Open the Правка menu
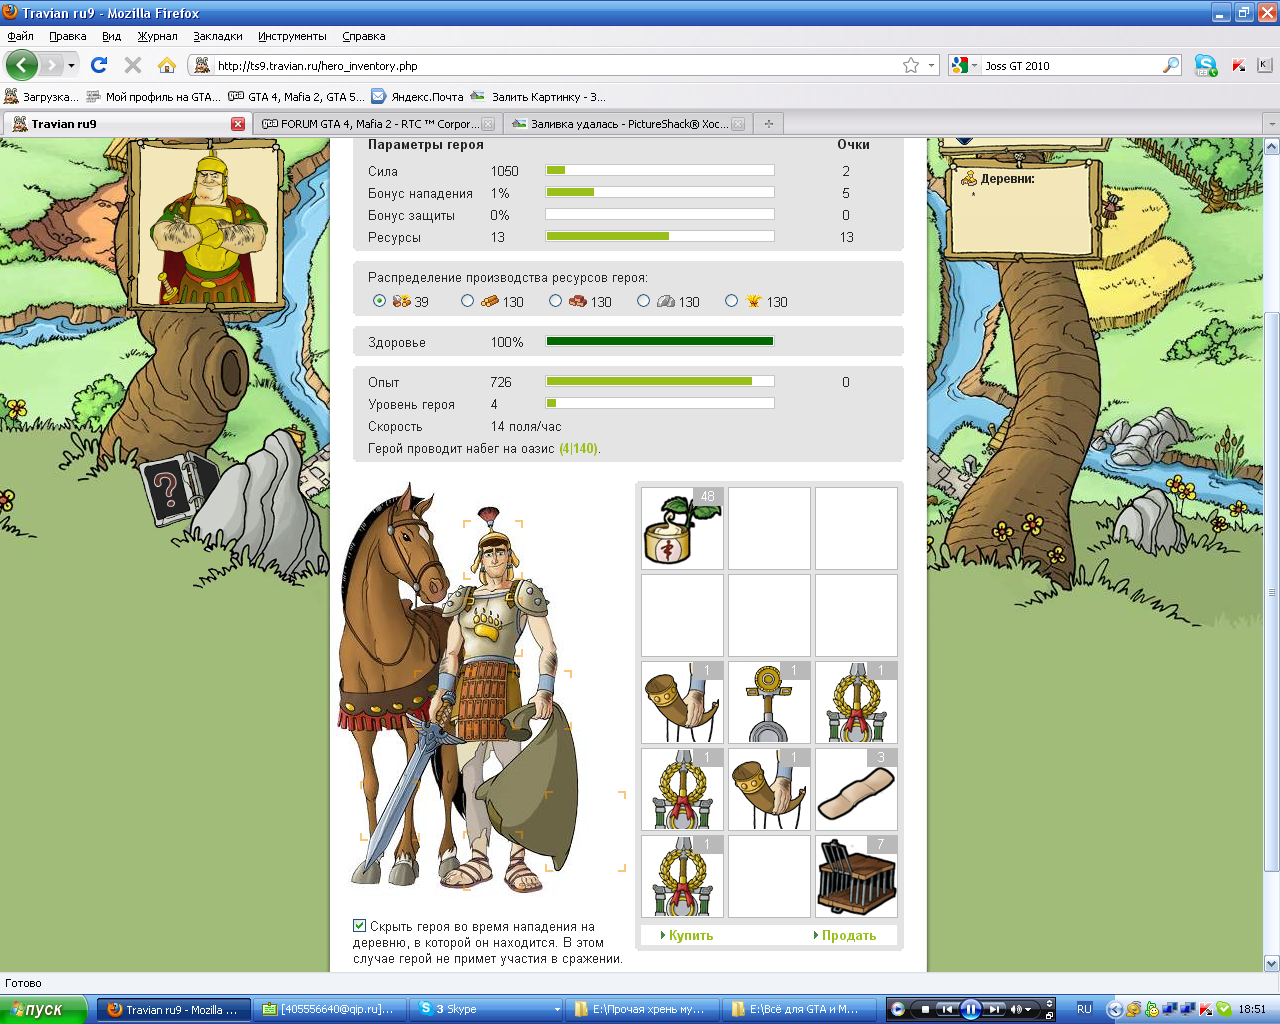 coord(68,36)
